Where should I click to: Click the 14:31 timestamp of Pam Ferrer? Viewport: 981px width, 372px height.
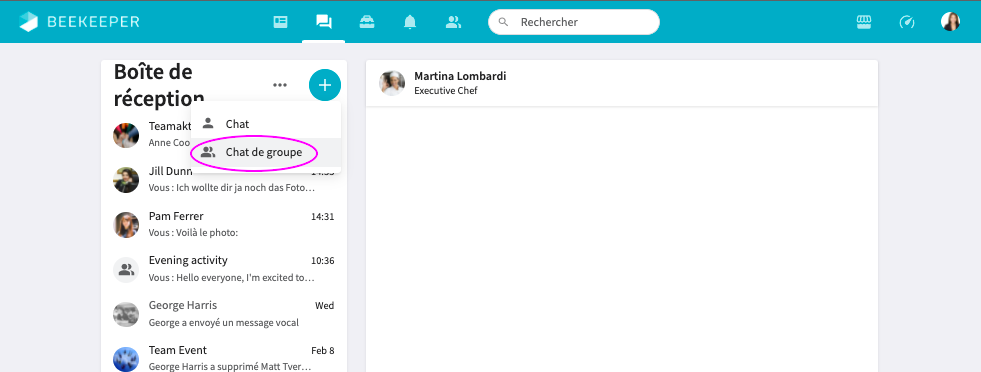point(323,217)
